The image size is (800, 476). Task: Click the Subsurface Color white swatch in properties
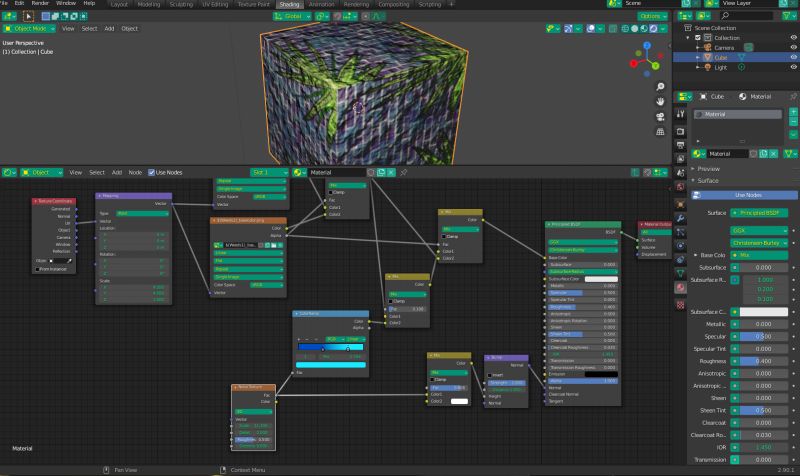coord(764,312)
